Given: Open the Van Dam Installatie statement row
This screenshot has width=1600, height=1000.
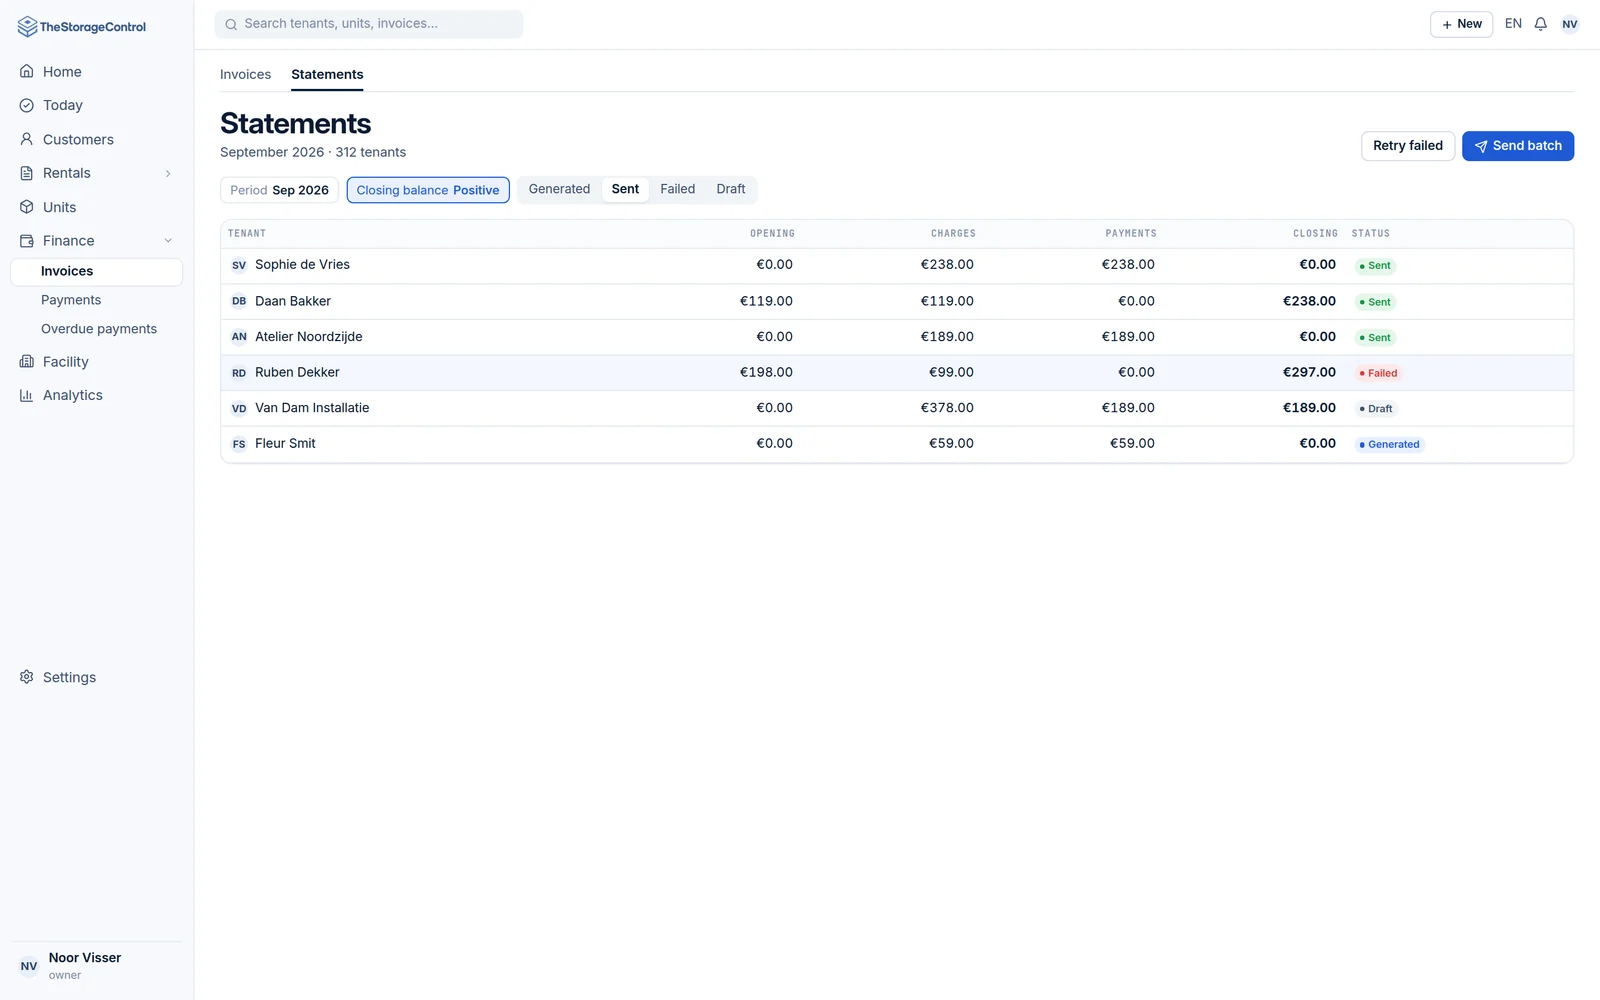Looking at the screenshot, I should coord(897,408).
